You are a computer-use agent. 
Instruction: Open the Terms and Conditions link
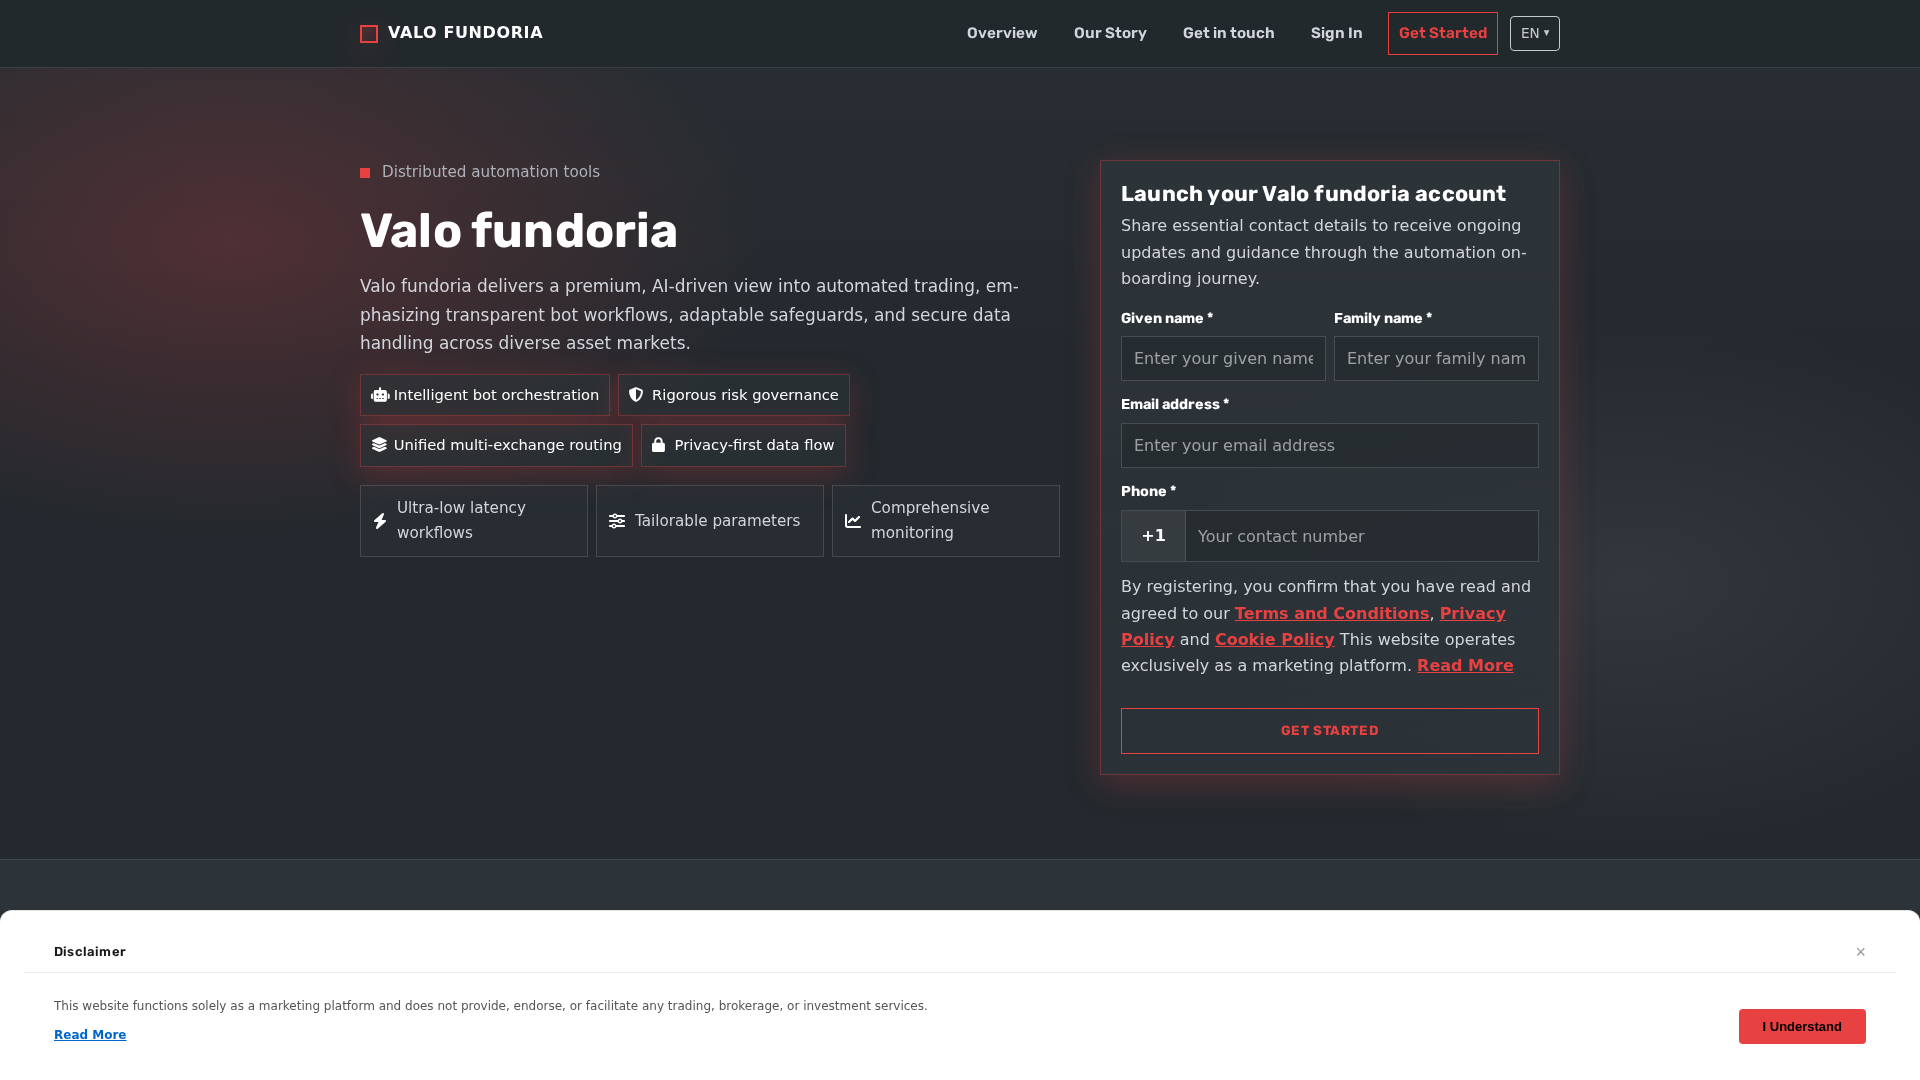[x=1332, y=614]
